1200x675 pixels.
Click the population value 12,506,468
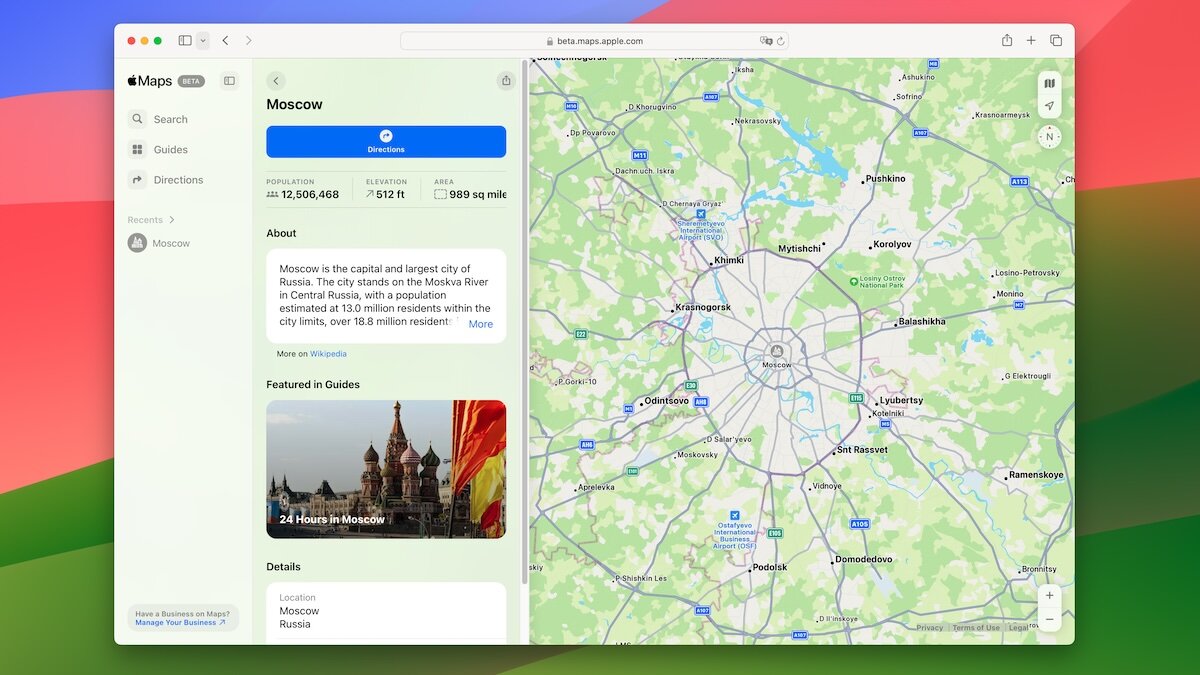pos(310,195)
